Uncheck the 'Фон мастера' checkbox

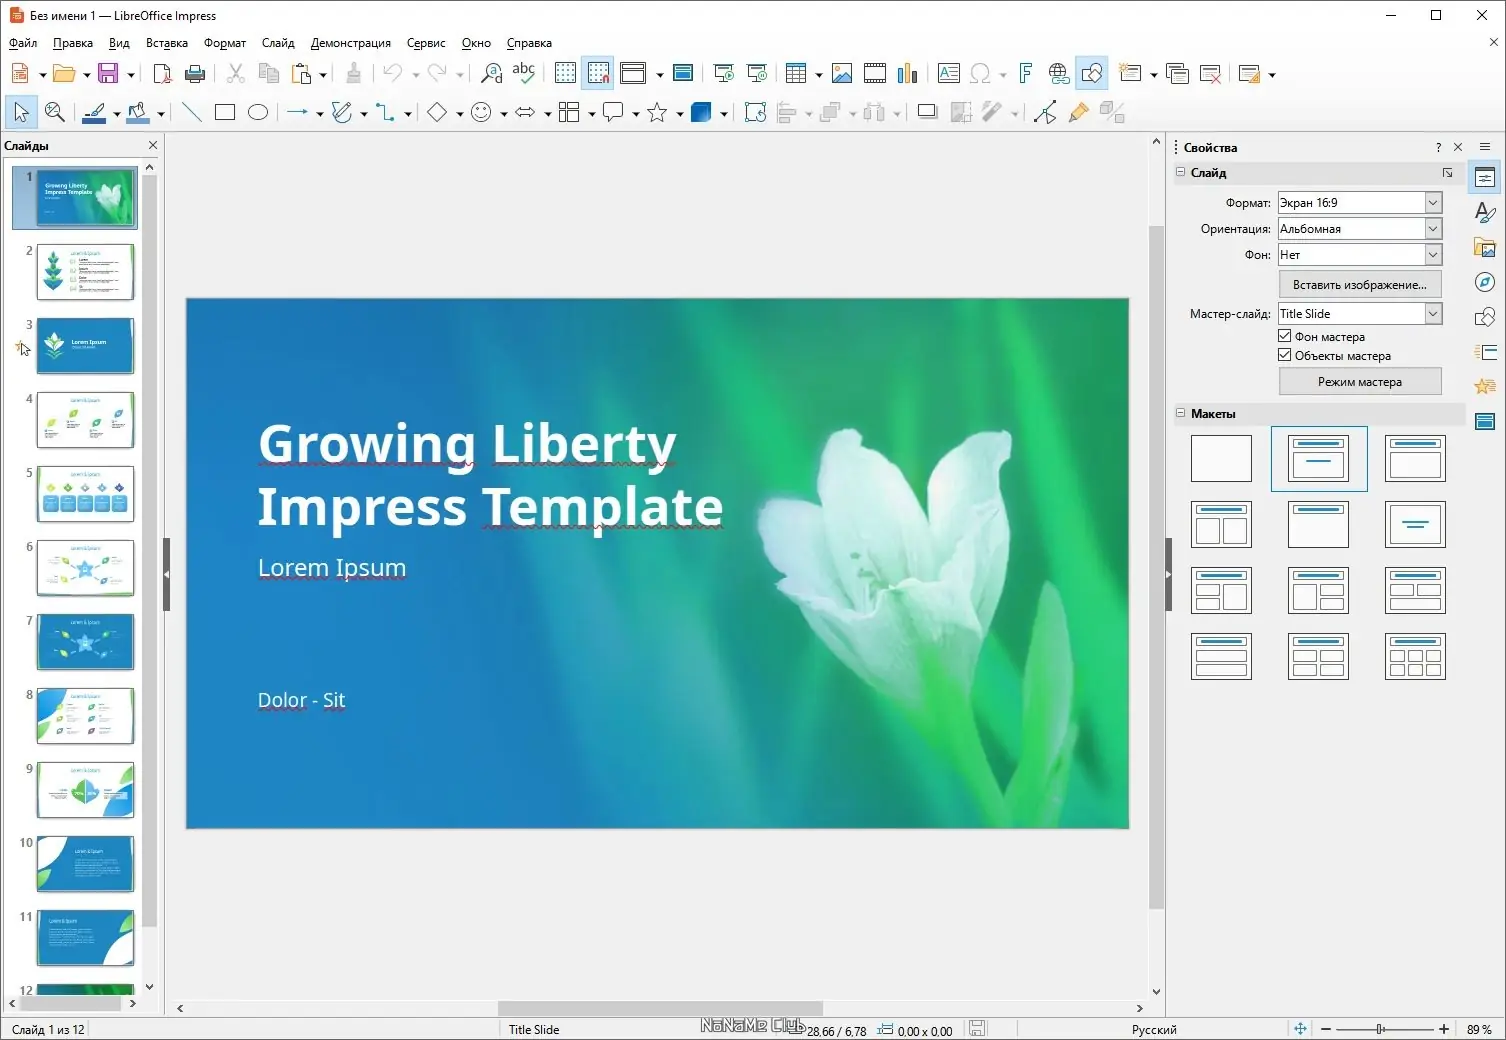(x=1285, y=336)
